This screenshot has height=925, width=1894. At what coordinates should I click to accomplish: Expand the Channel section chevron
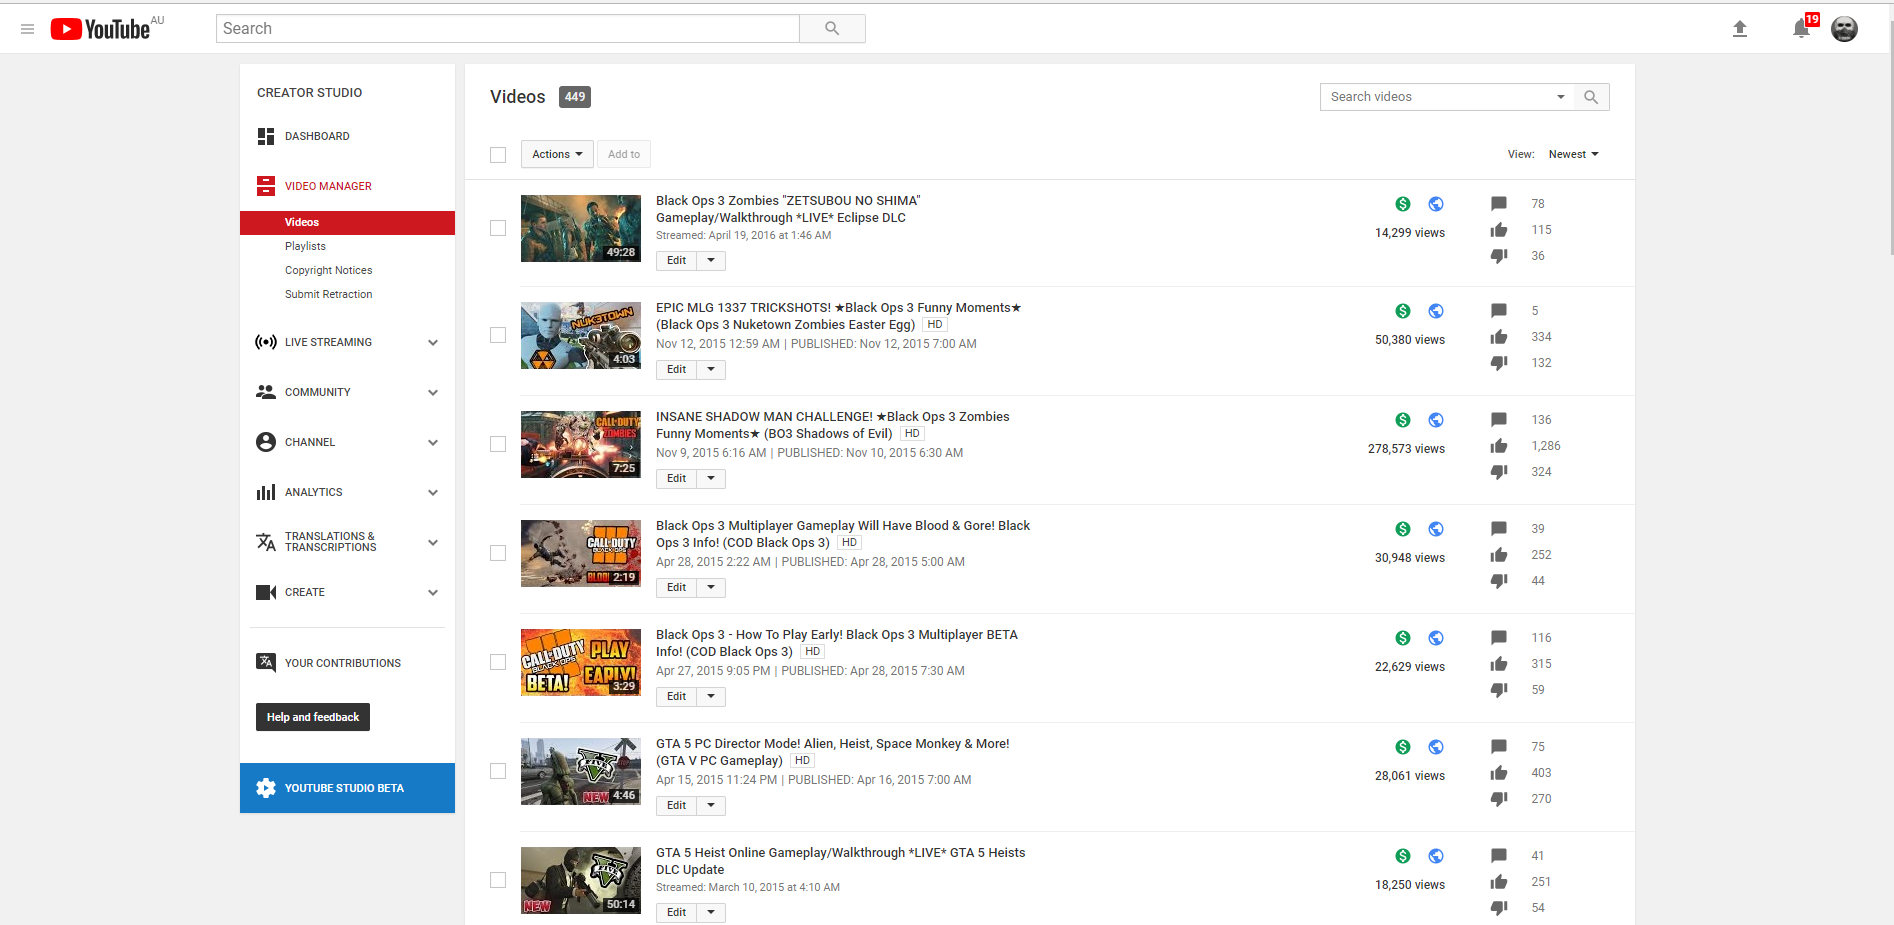[433, 442]
